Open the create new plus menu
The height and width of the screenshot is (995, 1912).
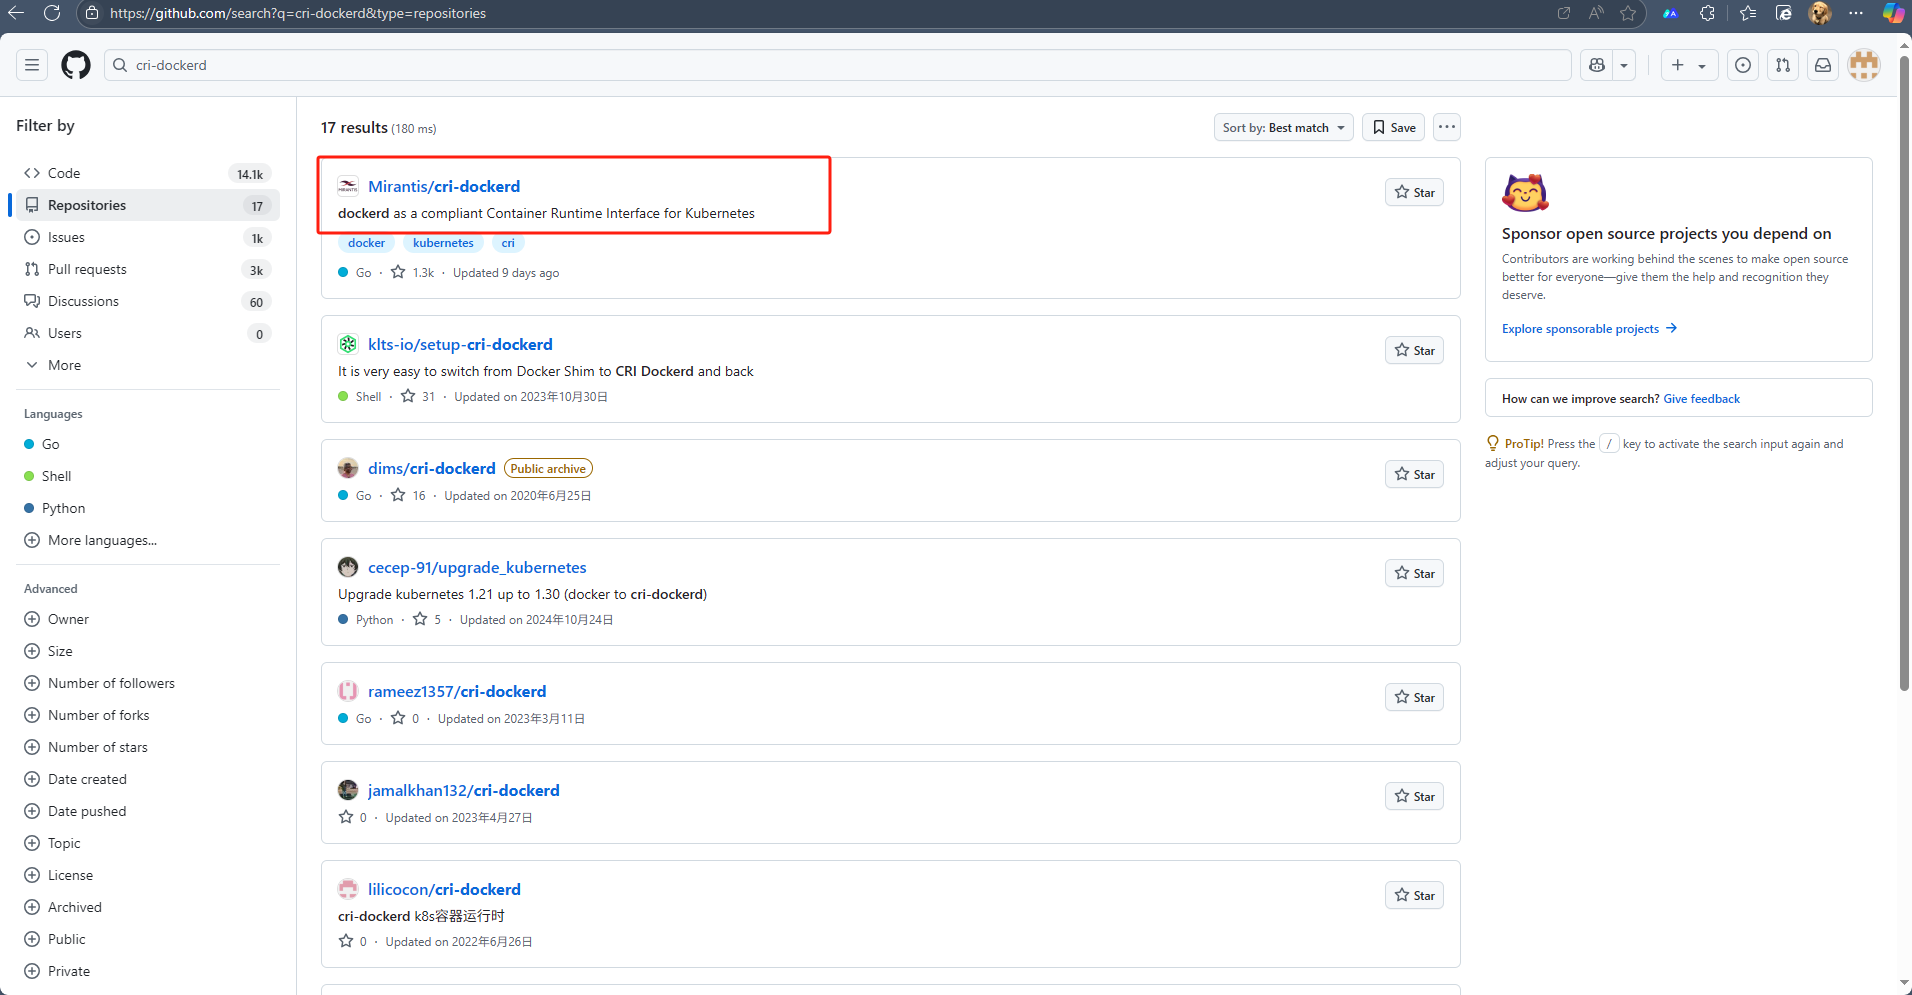(1689, 65)
